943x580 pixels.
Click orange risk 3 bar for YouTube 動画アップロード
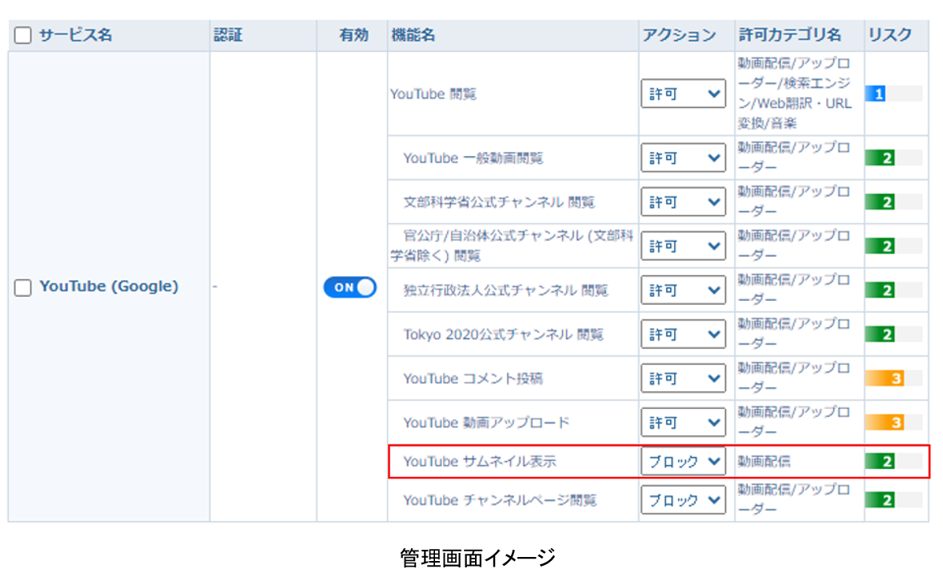click(x=885, y=422)
